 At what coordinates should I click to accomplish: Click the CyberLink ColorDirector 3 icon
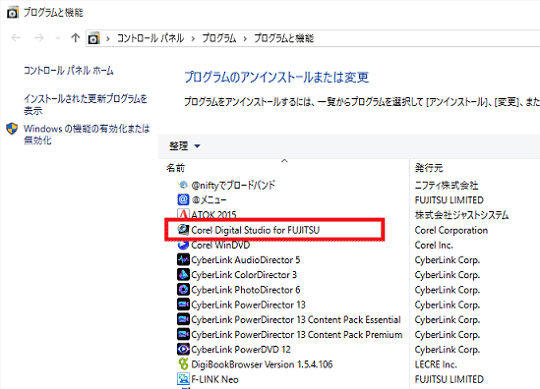183,275
